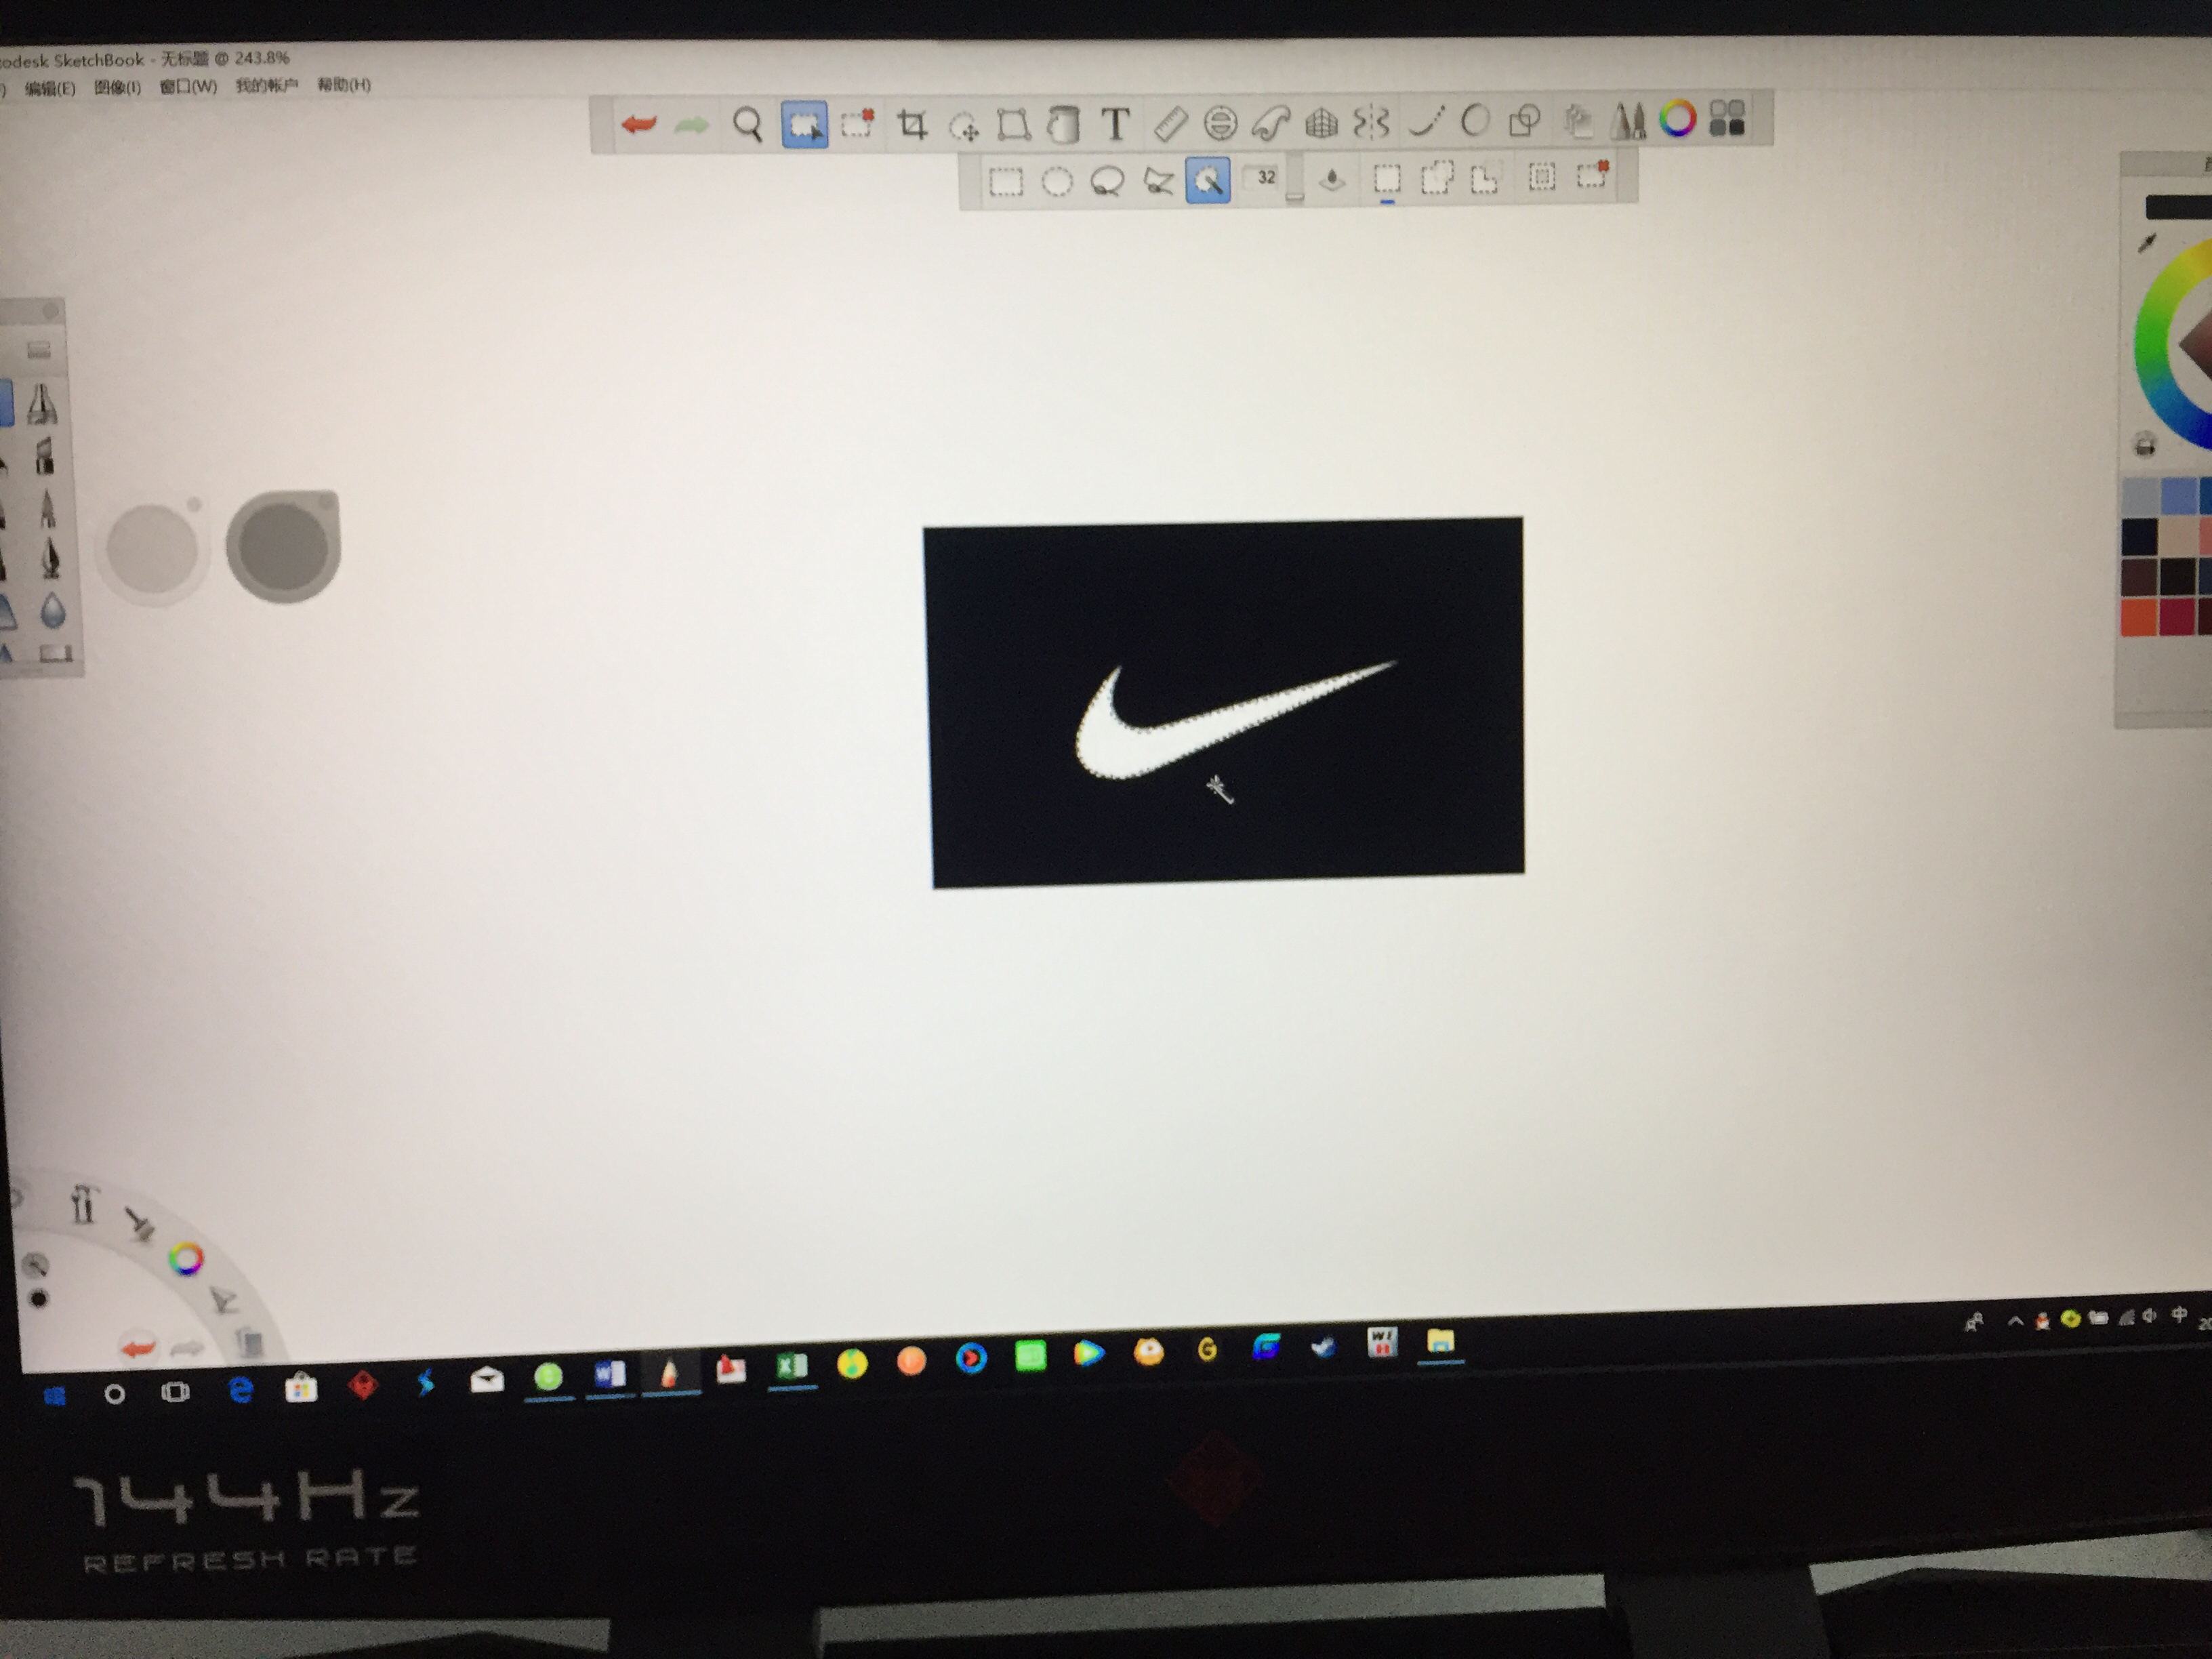Screen dimensions: 2212x1659
Task: Select the Flood Fill bucket tool
Action: (1063, 125)
